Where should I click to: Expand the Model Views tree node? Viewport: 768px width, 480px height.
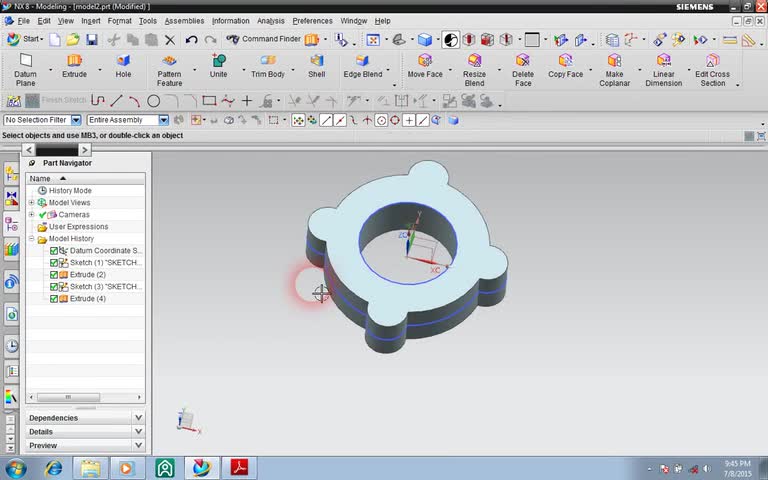31,203
